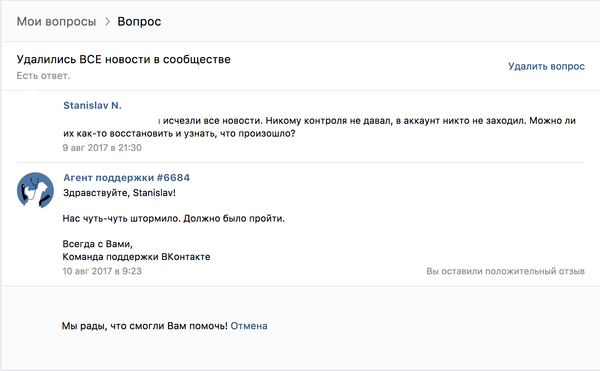Cancel the feedback with Отмена
600x371 pixels.
coord(249,326)
